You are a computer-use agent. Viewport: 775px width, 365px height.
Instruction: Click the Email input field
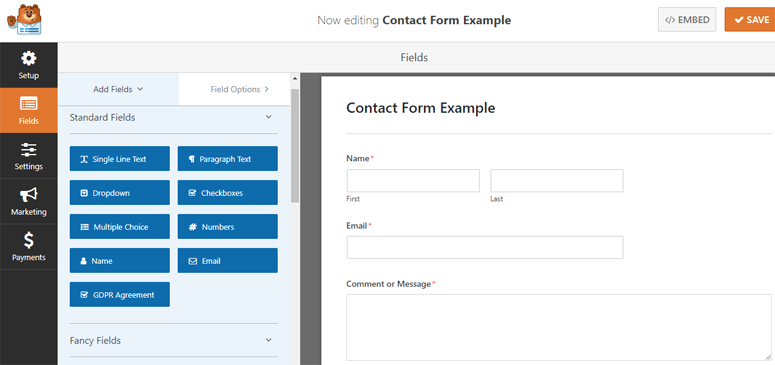485,247
